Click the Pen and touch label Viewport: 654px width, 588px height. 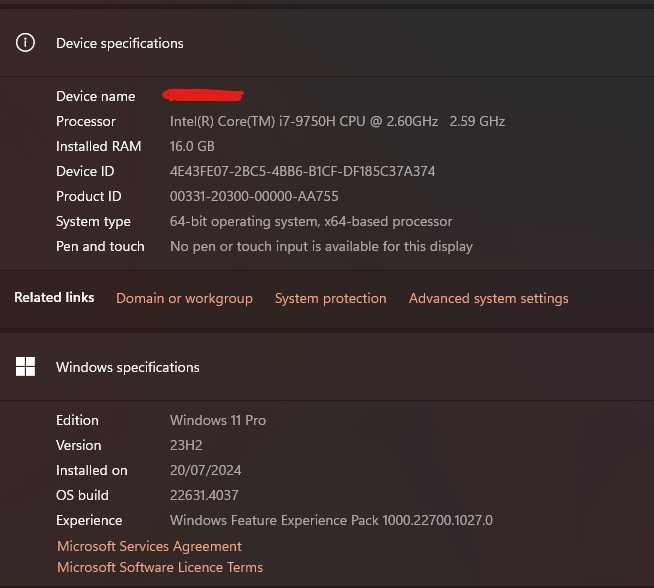(100, 246)
